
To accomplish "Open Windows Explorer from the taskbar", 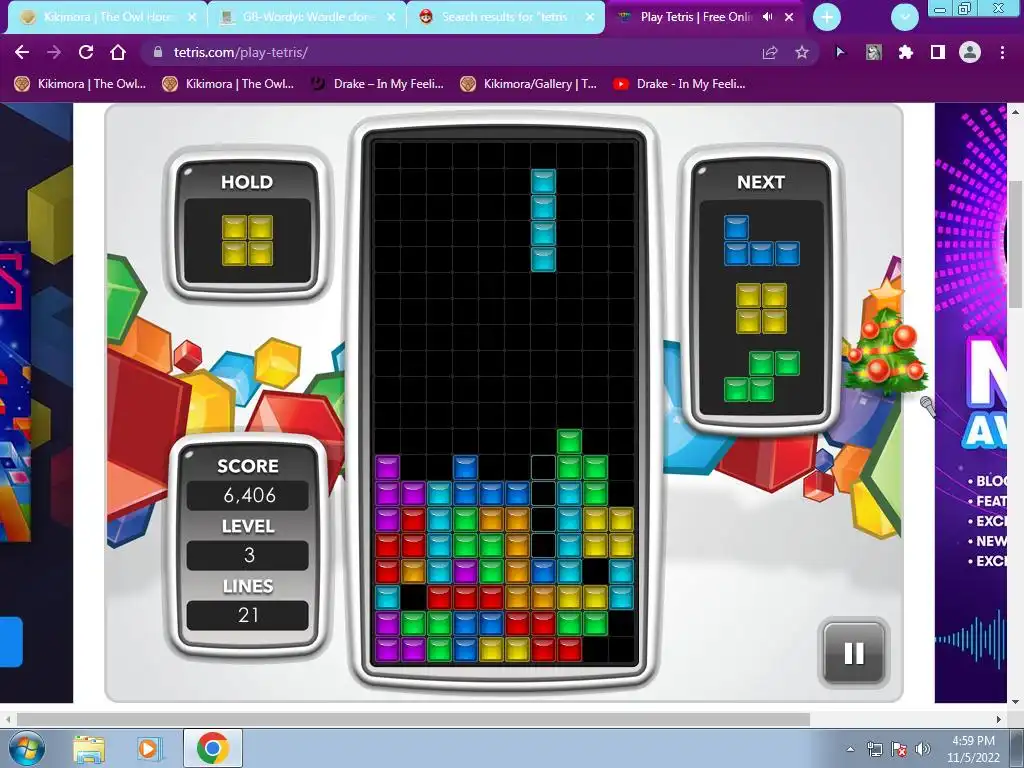I will click(x=89, y=748).
